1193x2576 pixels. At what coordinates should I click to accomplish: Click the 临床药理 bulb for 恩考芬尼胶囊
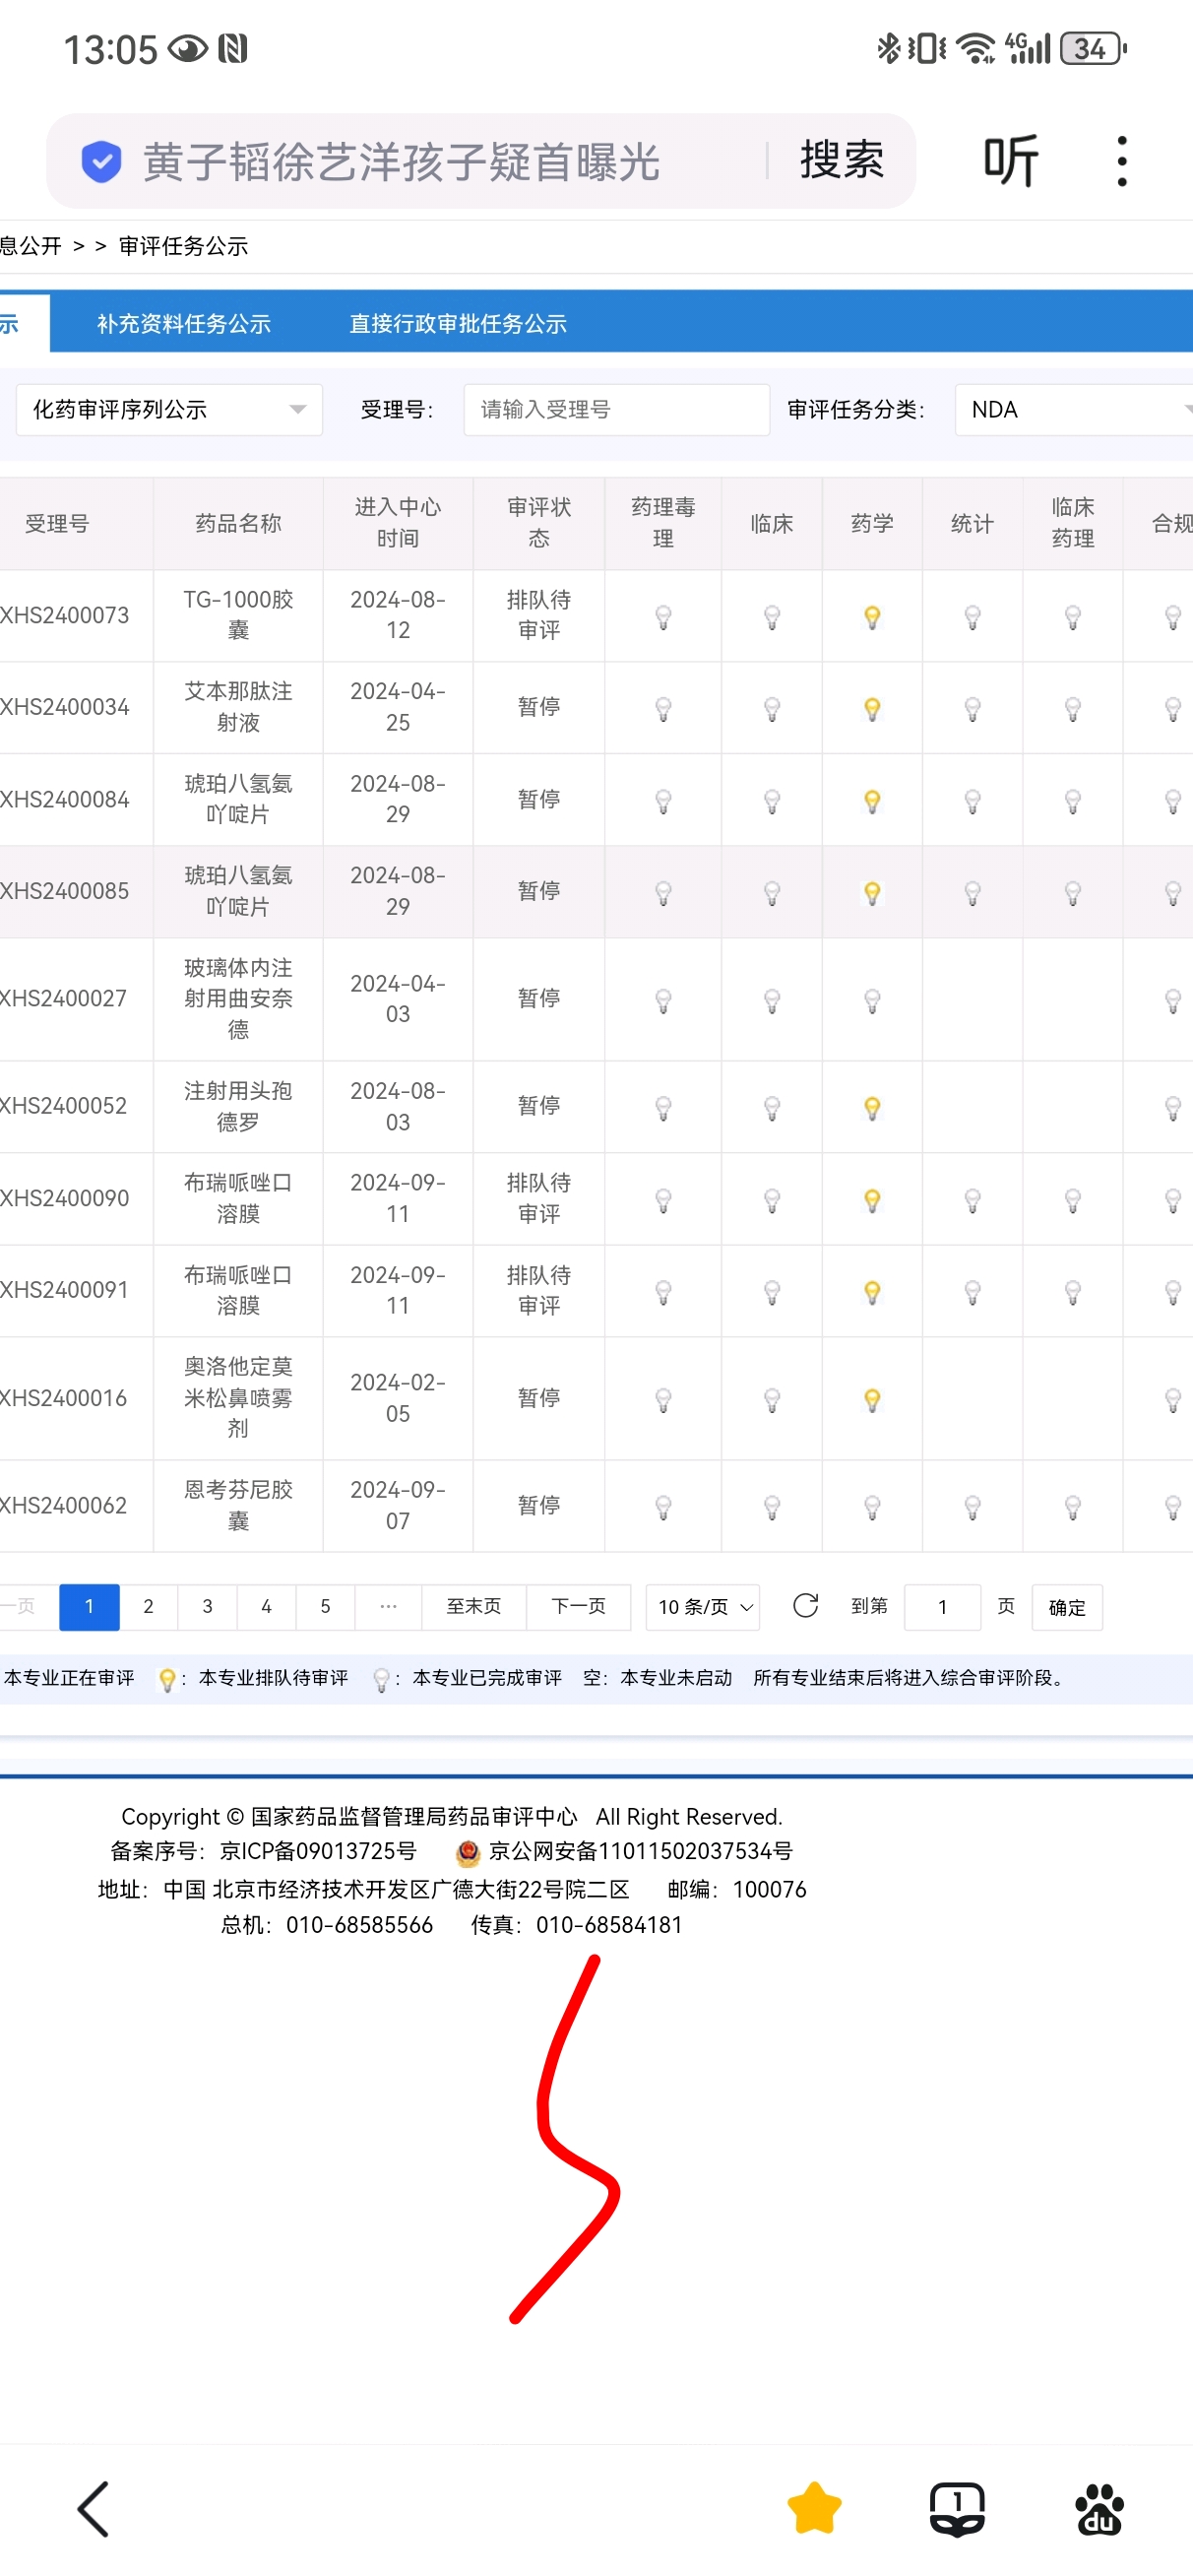coord(1073,1507)
